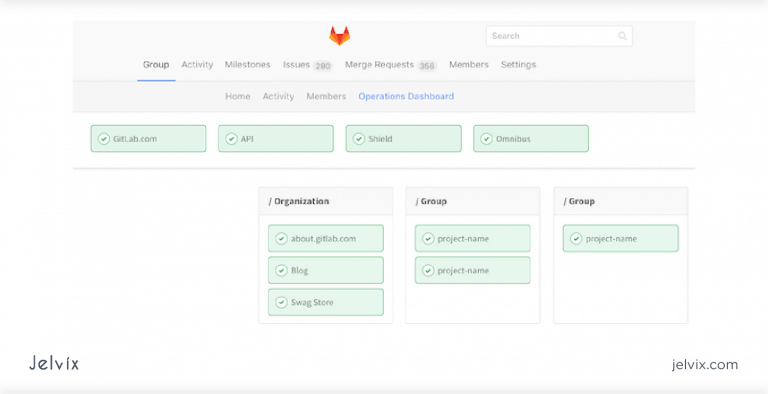Open the Milestones tab
The image size is (768, 394).
point(247,65)
